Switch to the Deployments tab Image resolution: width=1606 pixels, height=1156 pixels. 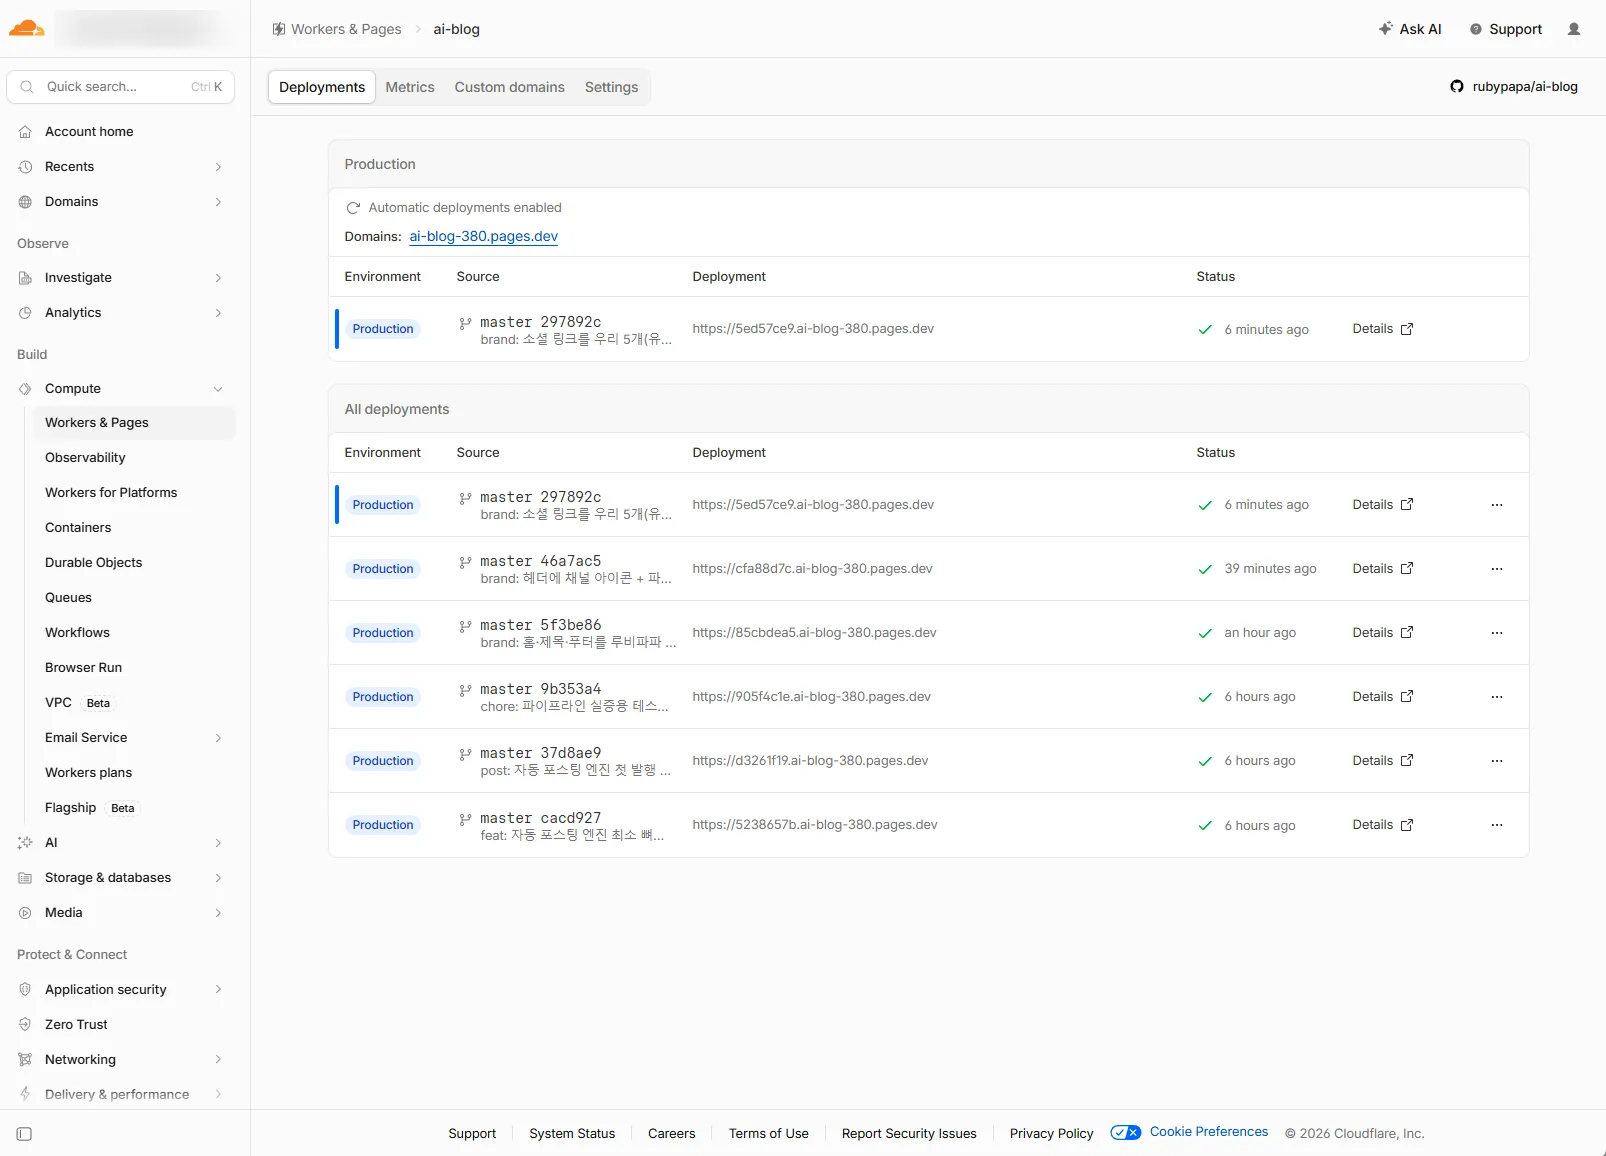(322, 87)
